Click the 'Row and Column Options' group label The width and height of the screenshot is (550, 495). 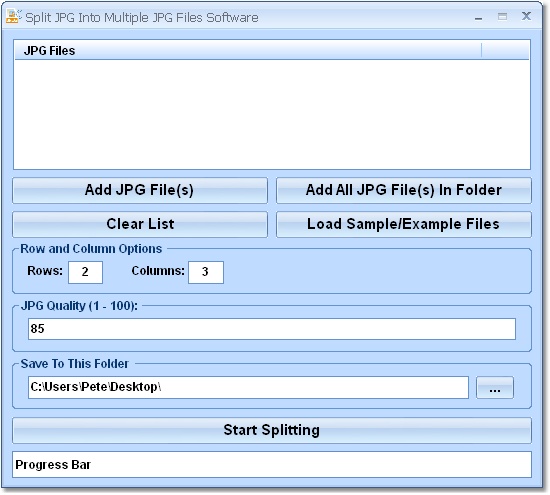click(91, 249)
